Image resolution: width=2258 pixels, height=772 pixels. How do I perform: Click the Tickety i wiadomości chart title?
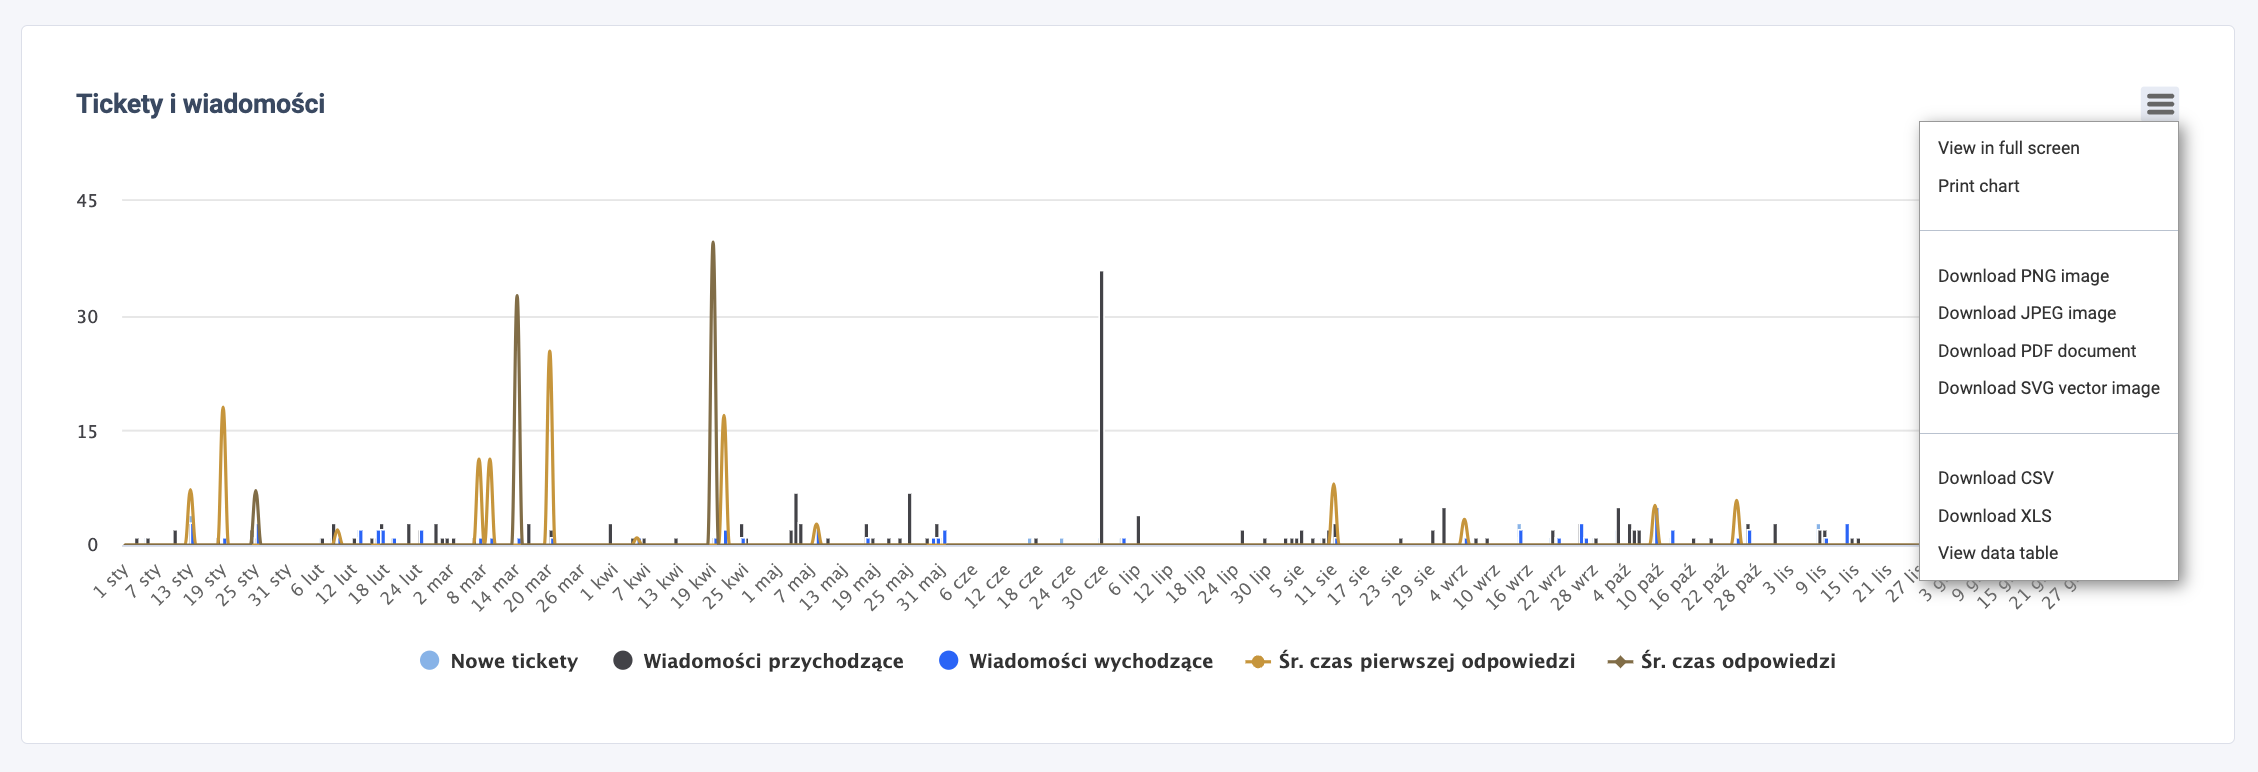click(200, 104)
